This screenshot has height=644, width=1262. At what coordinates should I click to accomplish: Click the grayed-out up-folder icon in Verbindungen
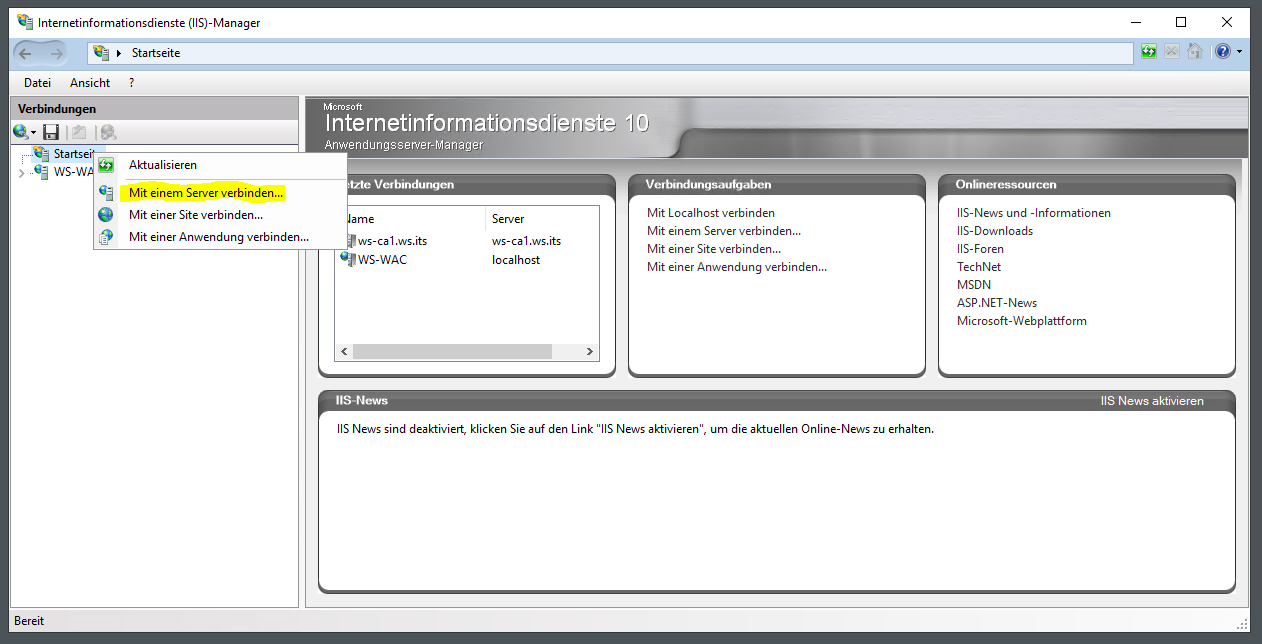pyautogui.click(x=79, y=132)
